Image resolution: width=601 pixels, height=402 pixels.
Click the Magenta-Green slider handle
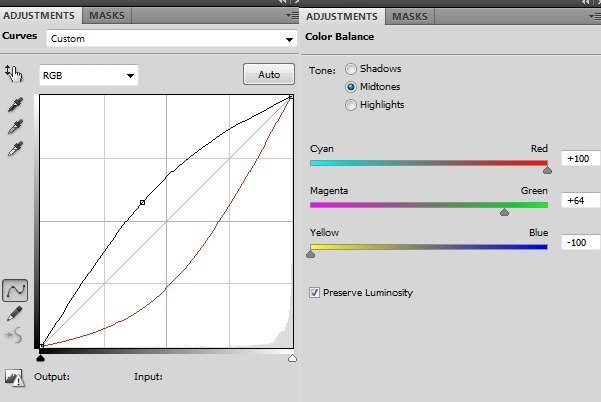pyautogui.click(x=504, y=212)
